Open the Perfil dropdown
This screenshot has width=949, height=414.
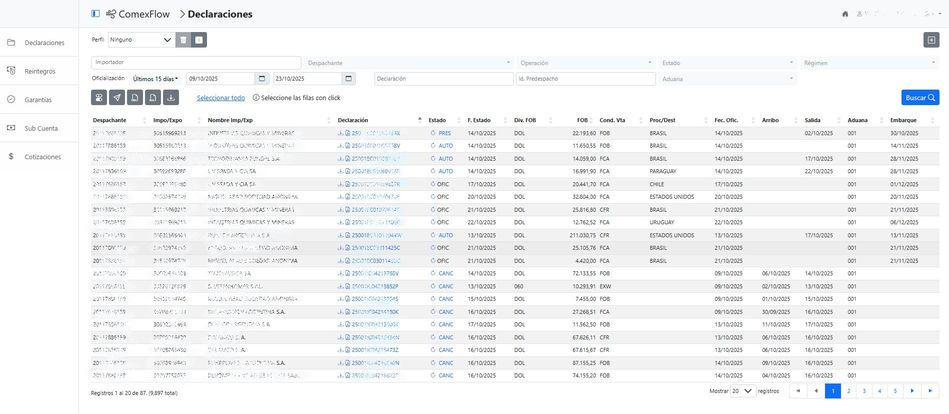tap(140, 40)
